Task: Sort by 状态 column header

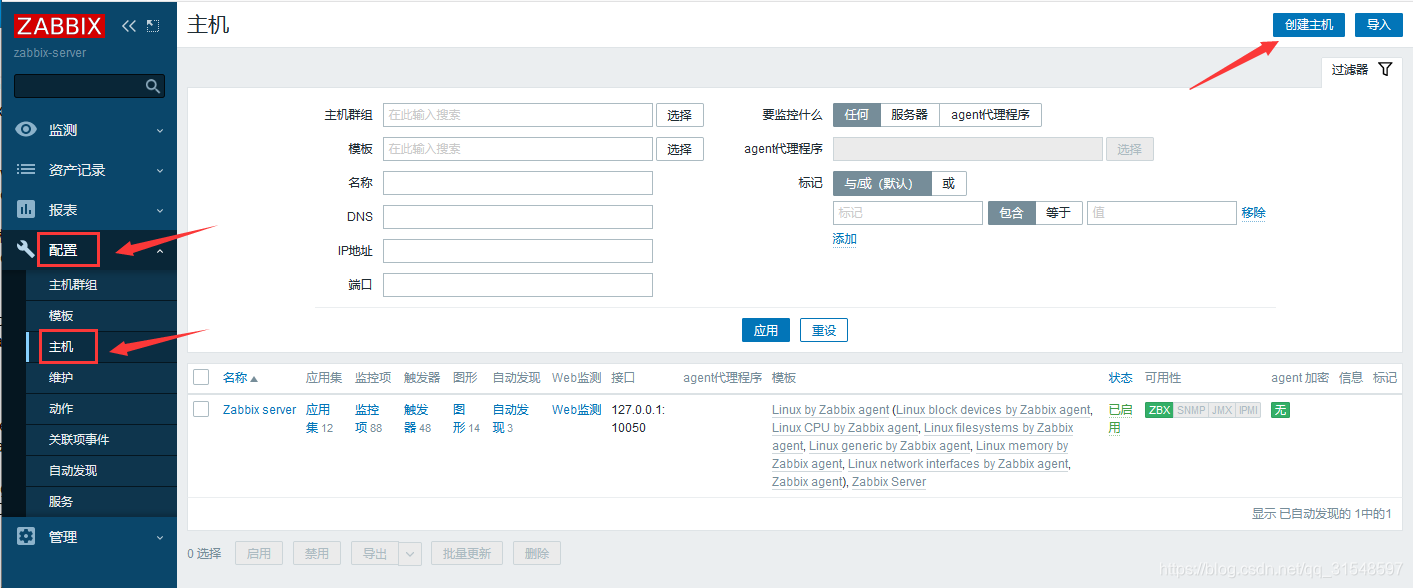Action: coord(1121,378)
